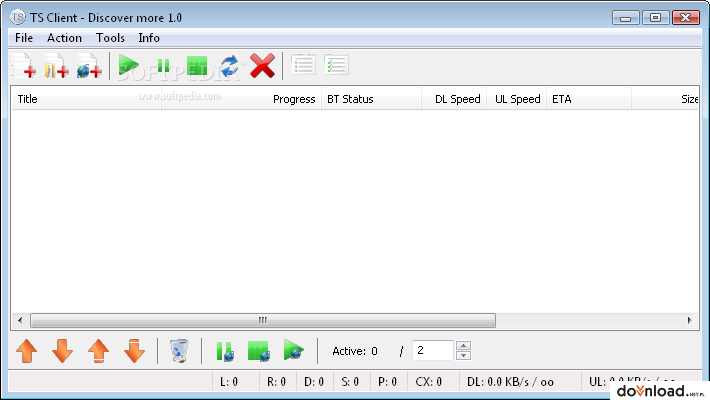Pause all torrents with the globe pause icon

click(225, 351)
